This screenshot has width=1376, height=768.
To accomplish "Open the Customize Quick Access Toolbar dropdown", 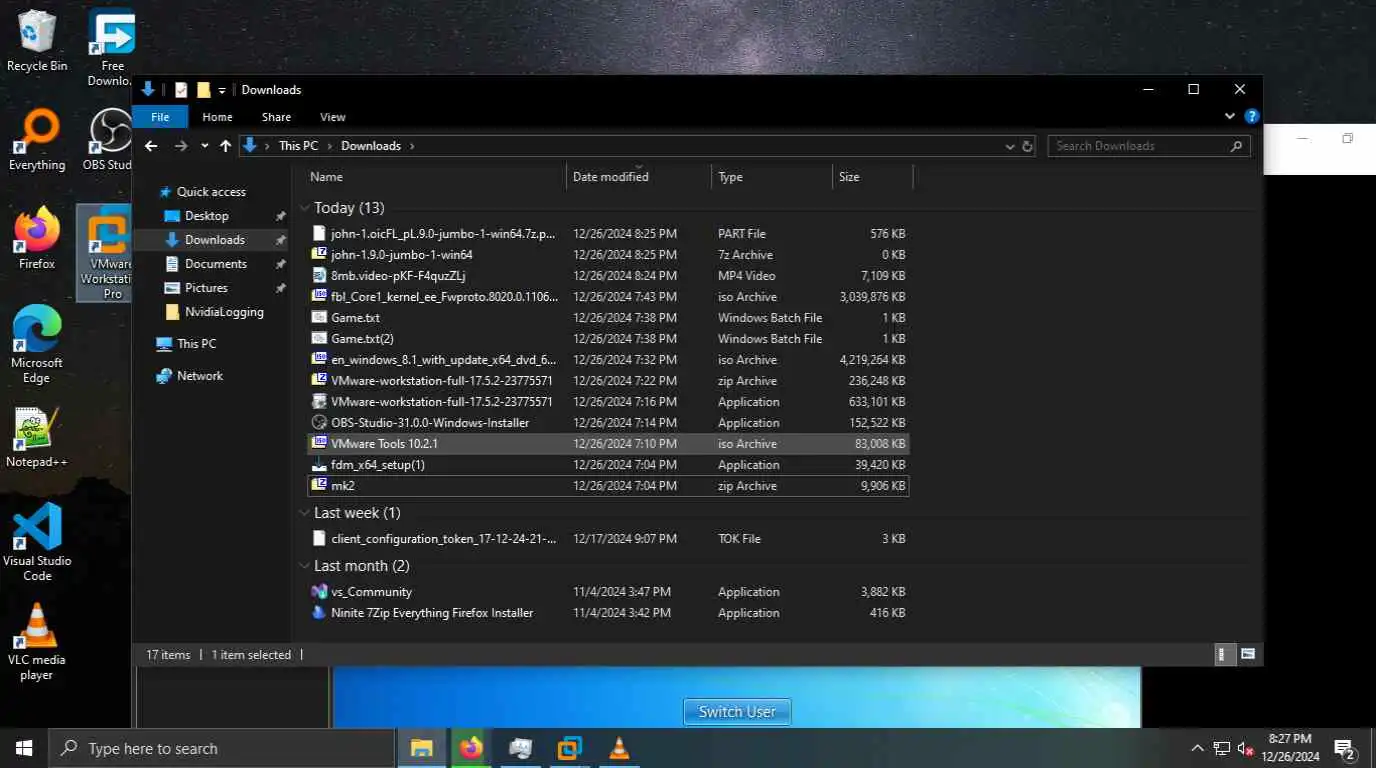I will [222, 90].
